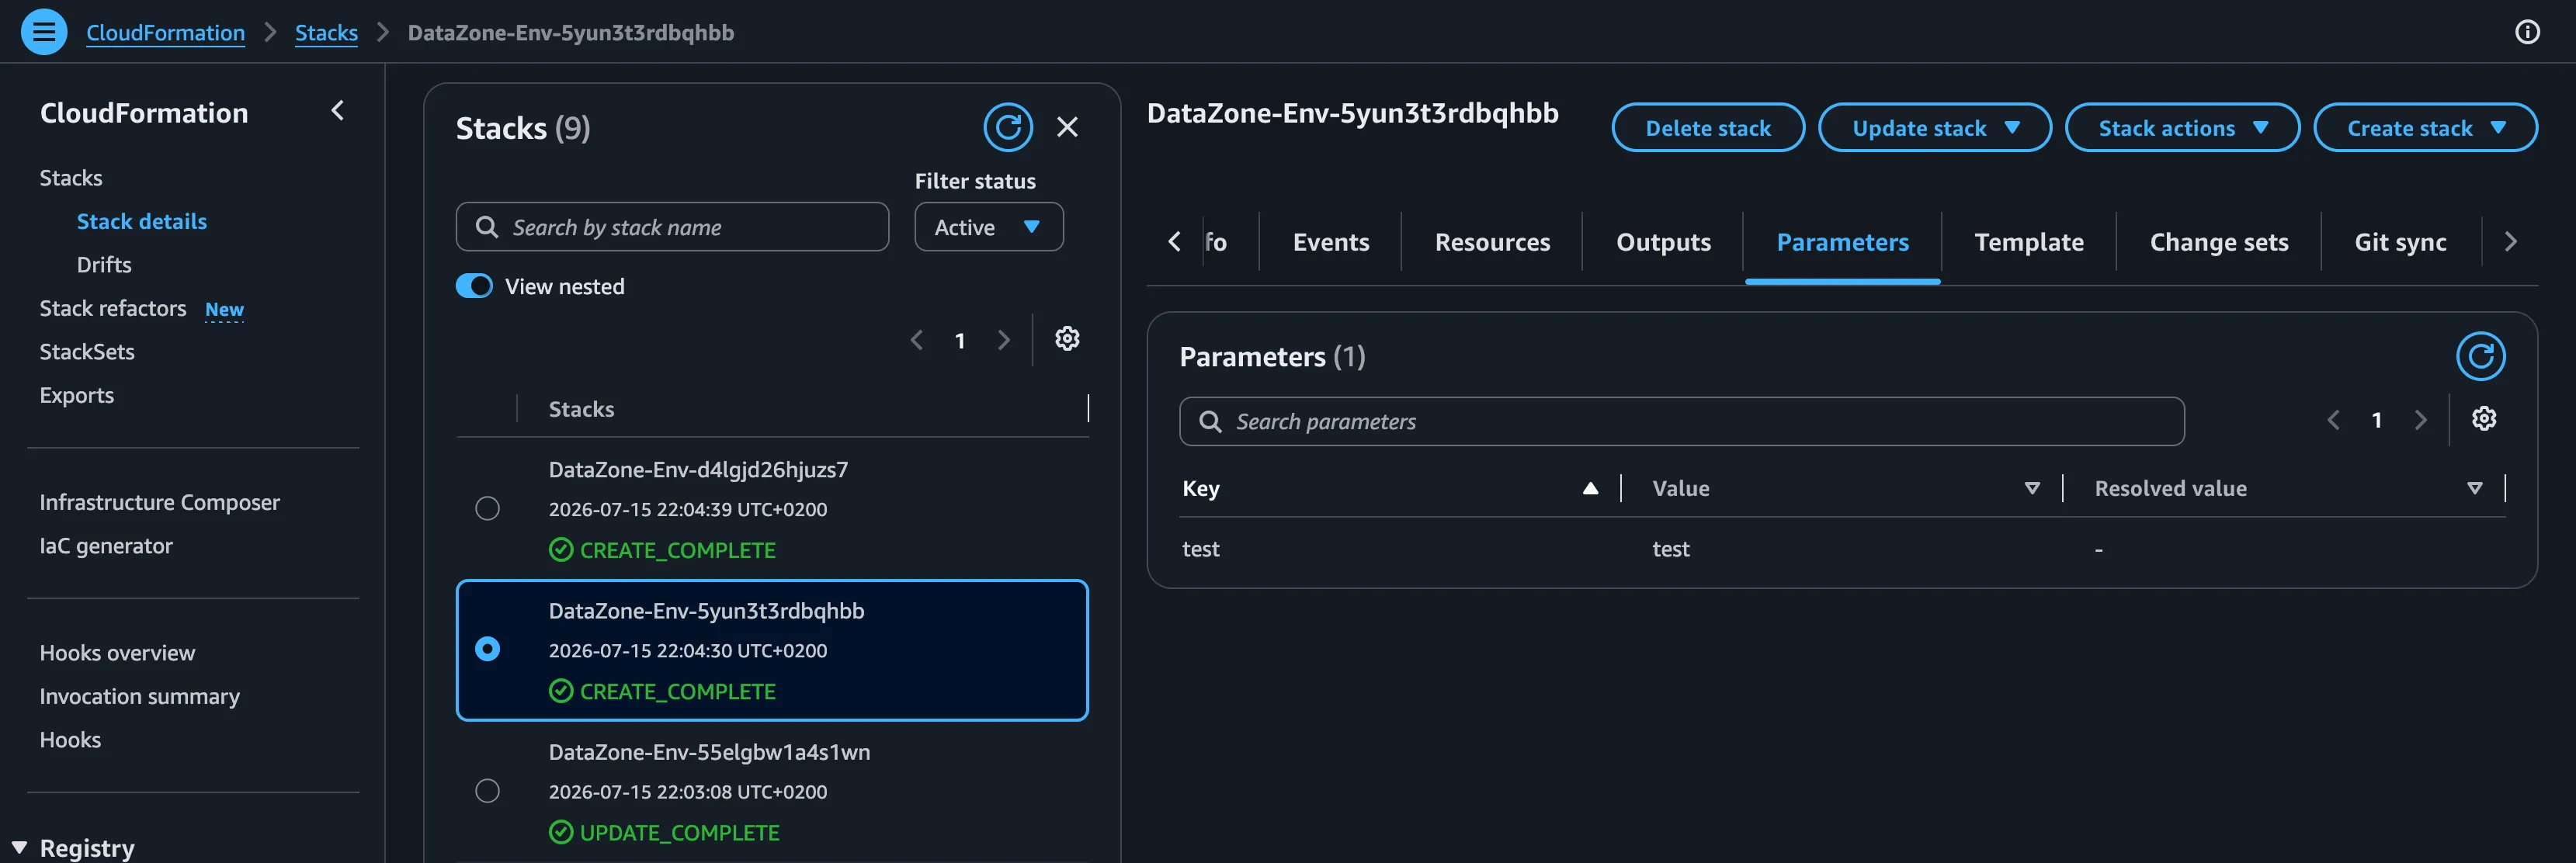Open Exports in side navigation

(77, 395)
